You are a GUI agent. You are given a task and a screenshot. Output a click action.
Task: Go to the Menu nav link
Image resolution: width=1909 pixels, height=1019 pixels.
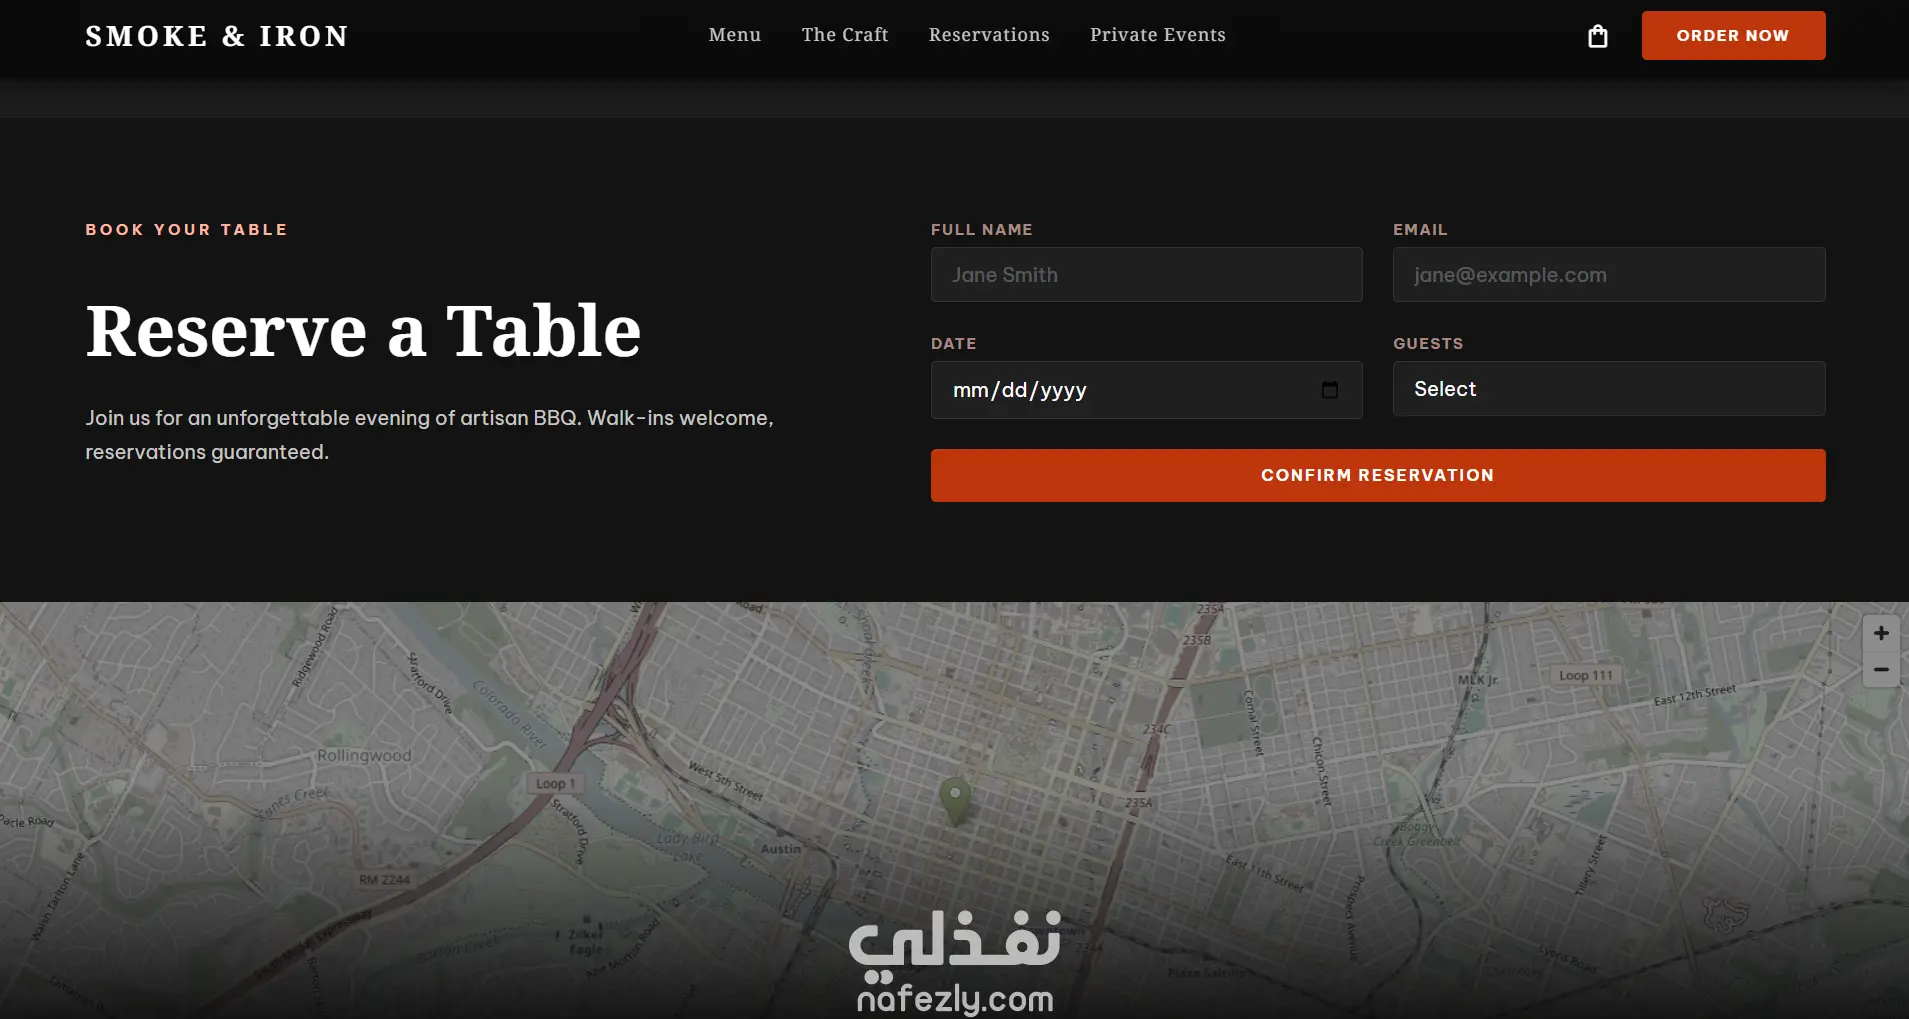click(x=735, y=35)
